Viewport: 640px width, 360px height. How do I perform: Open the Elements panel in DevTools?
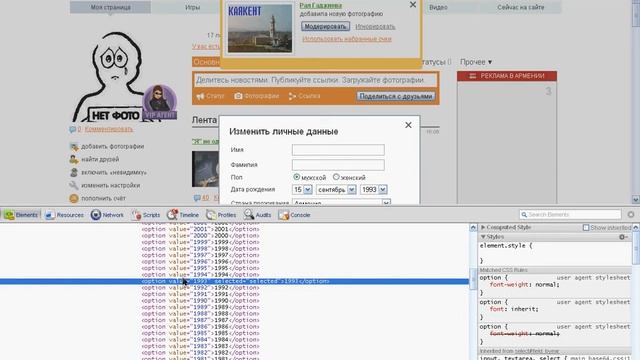(x=21, y=215)
